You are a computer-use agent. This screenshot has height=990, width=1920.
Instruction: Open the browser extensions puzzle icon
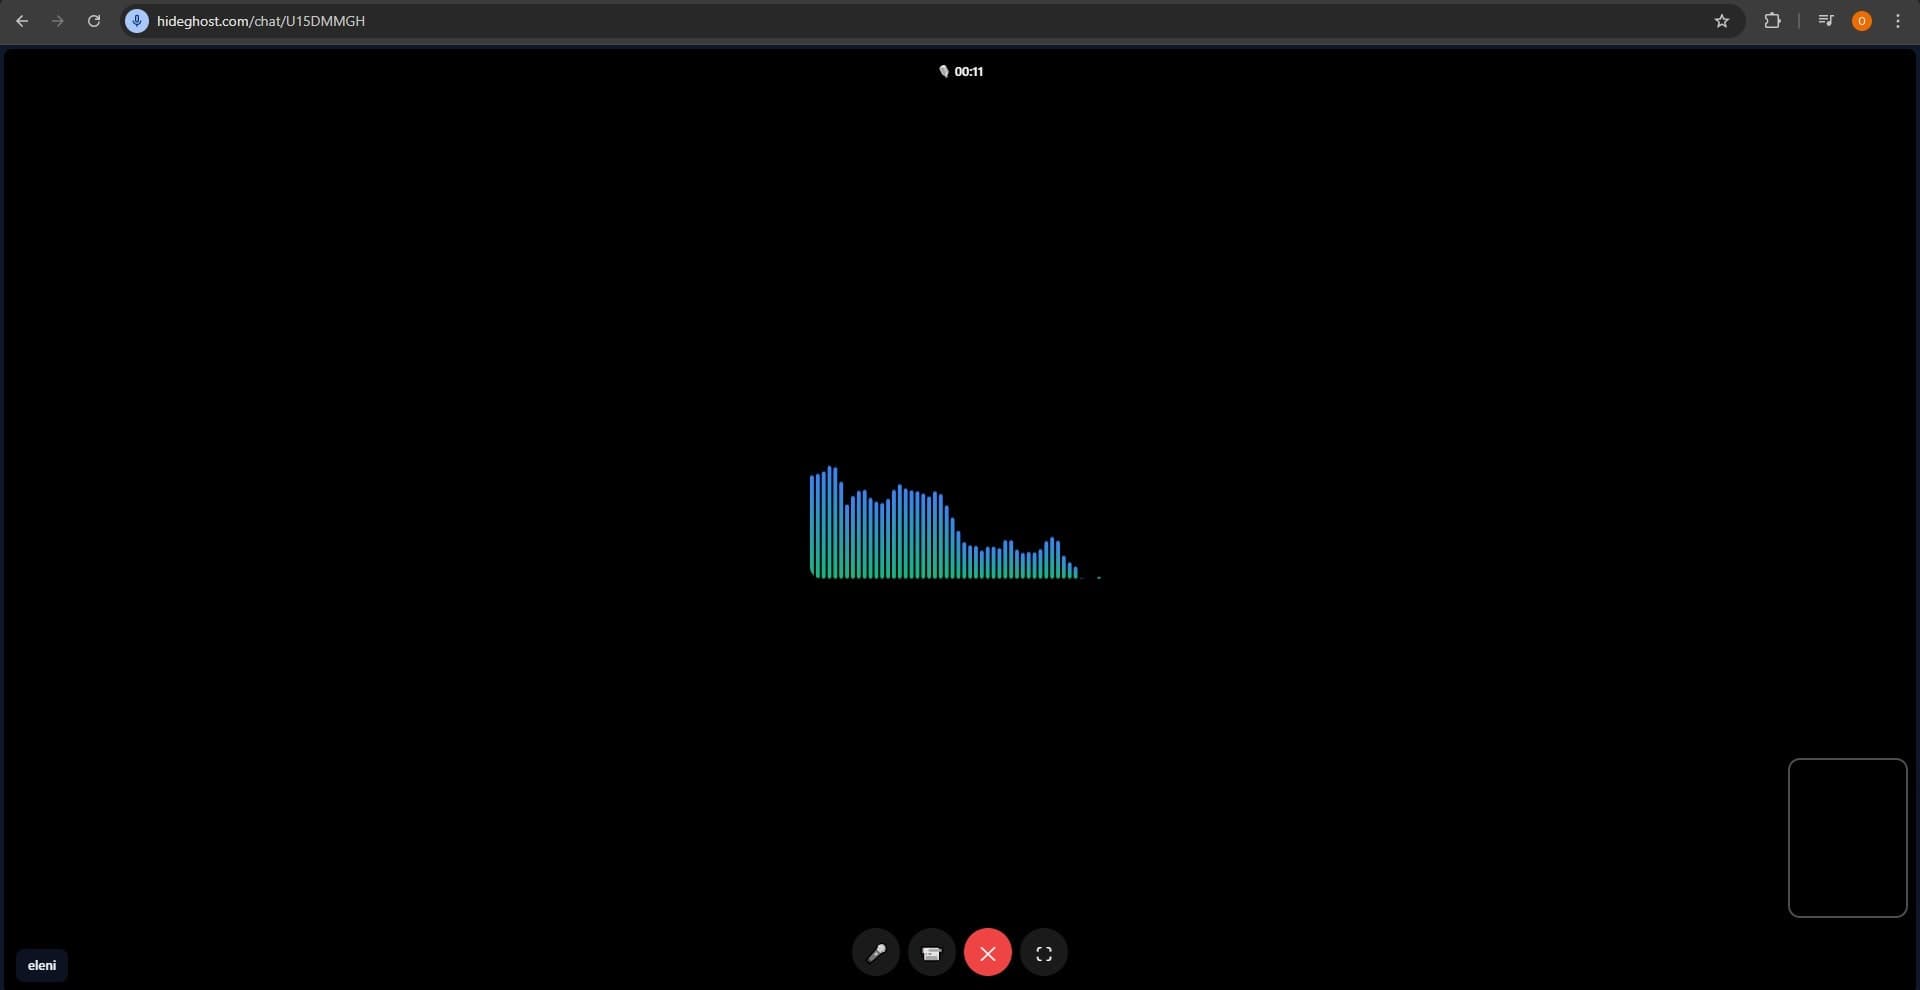[x=1772, y=20]
